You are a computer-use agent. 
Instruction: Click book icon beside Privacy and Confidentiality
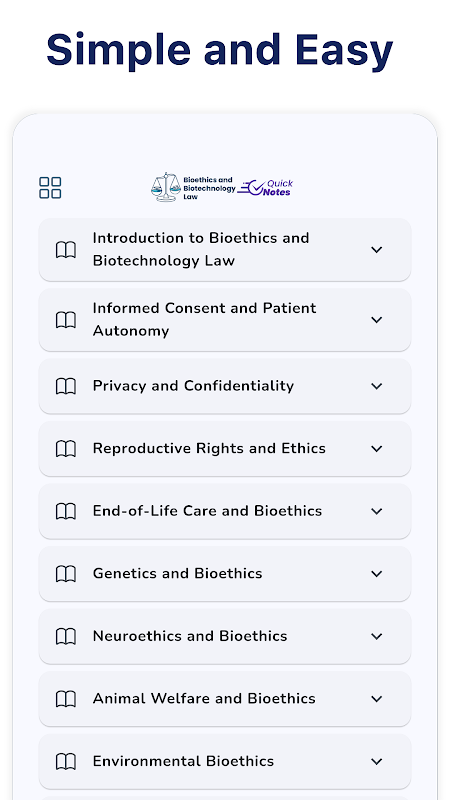click(66, 386)
